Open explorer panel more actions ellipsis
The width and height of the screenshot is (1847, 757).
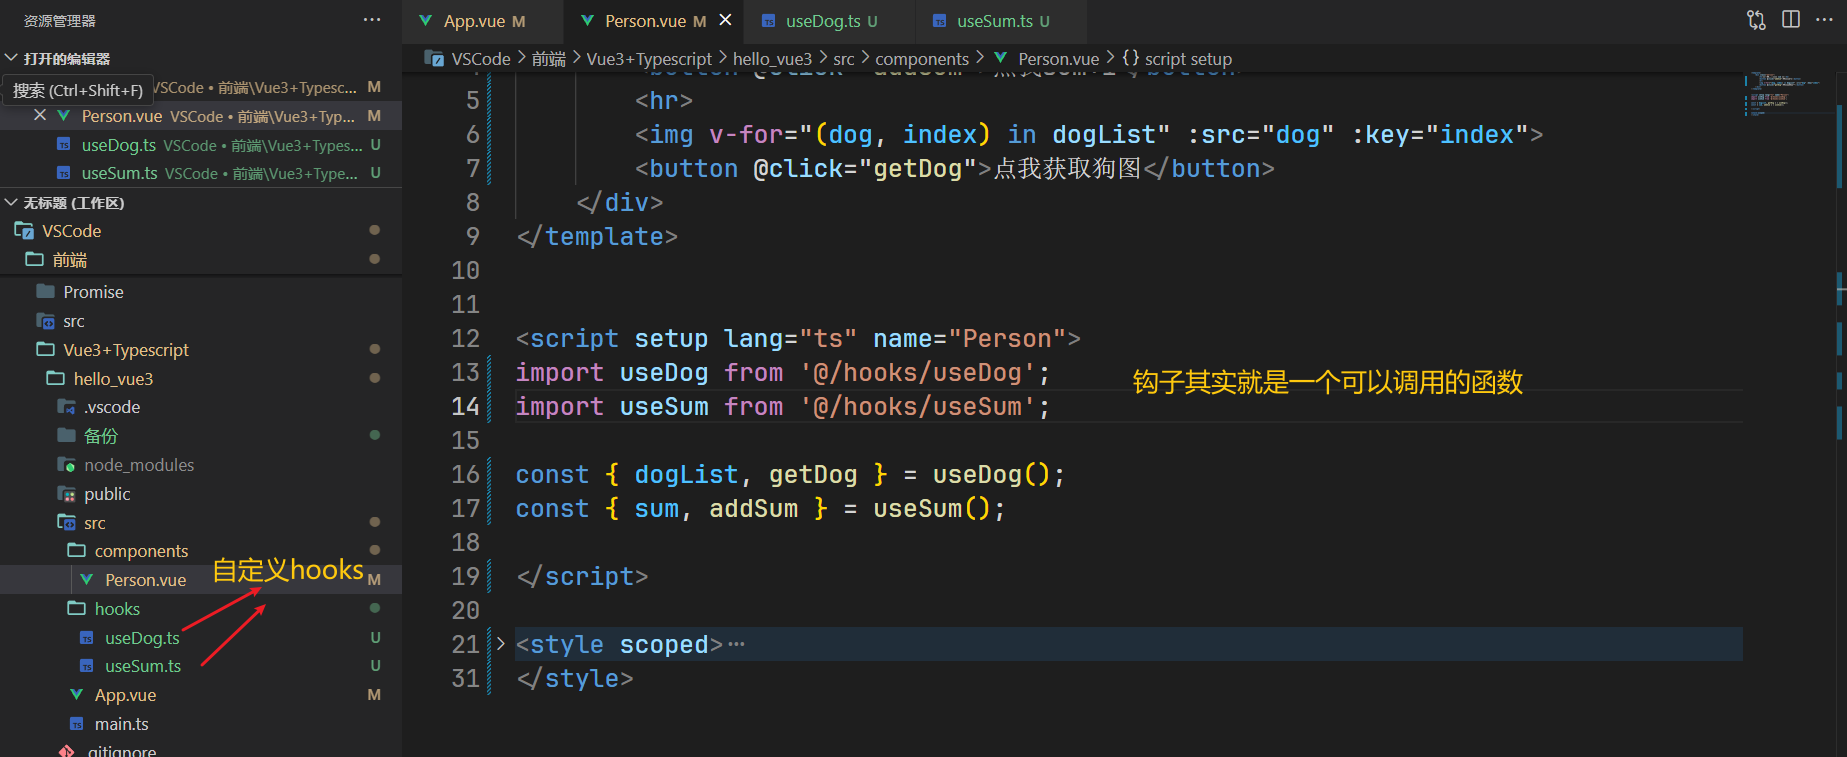tap(372, 20)
